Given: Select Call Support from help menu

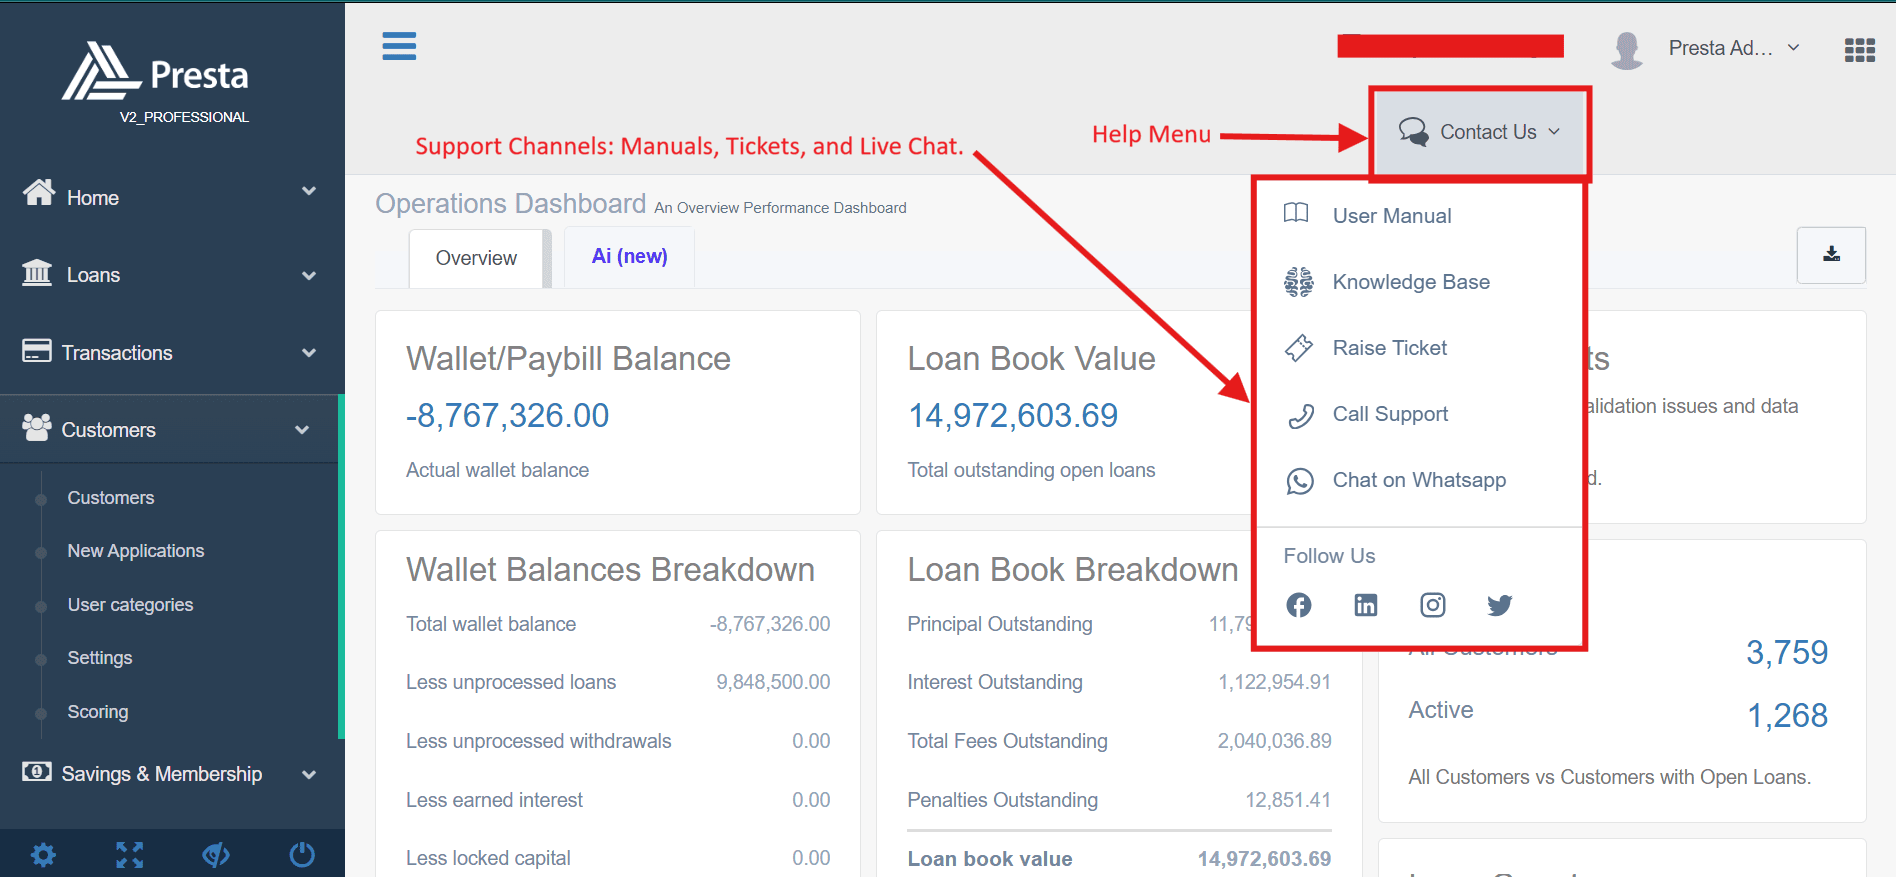Looking at the screenshot, I should (x=1390, y=414).
